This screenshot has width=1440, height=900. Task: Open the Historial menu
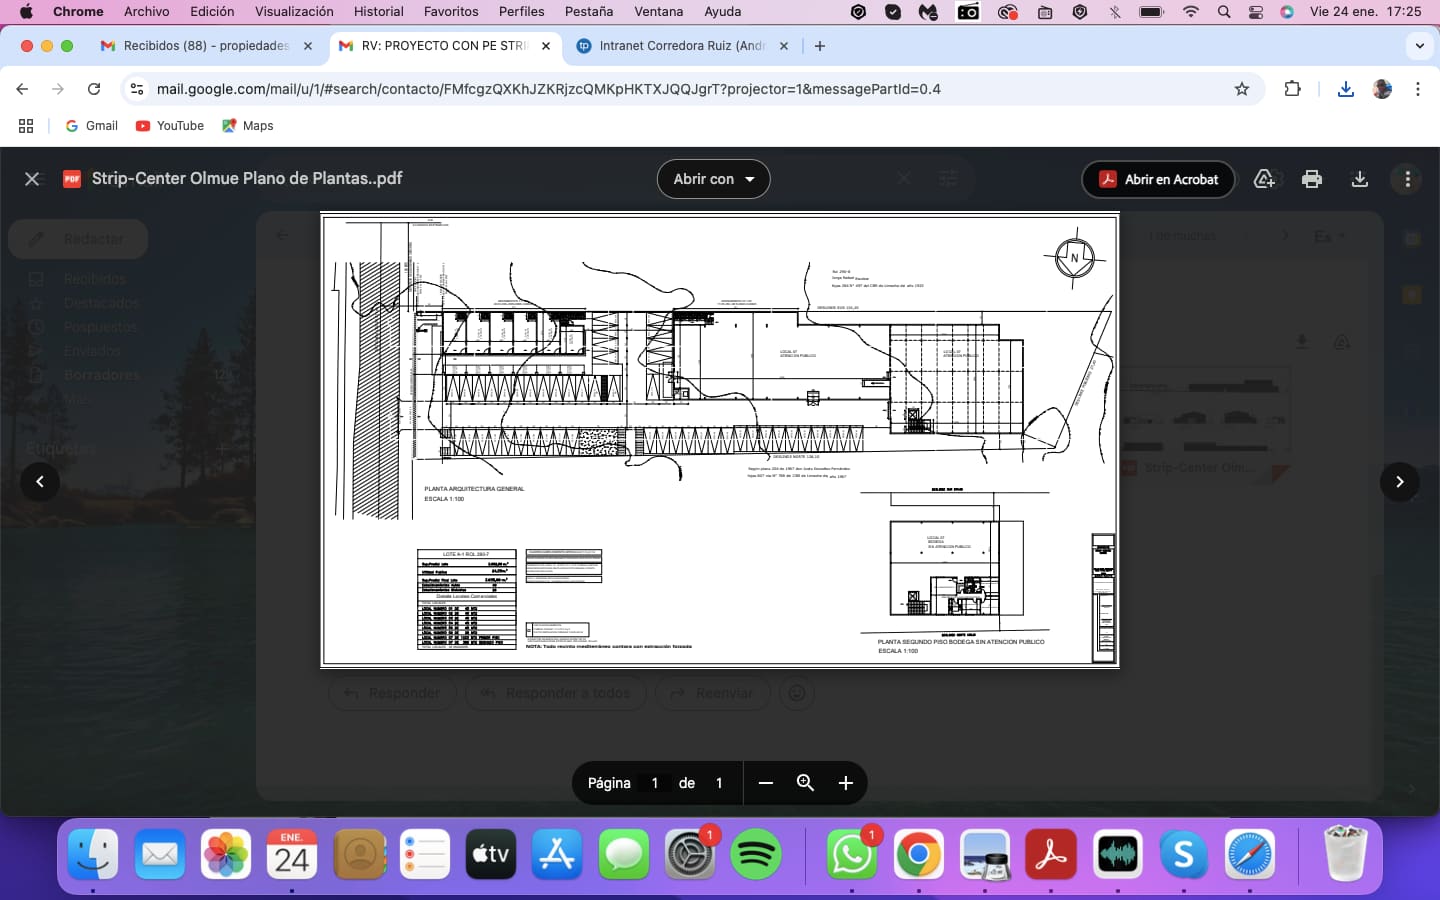pyautogui.click(x=379, y=12)
